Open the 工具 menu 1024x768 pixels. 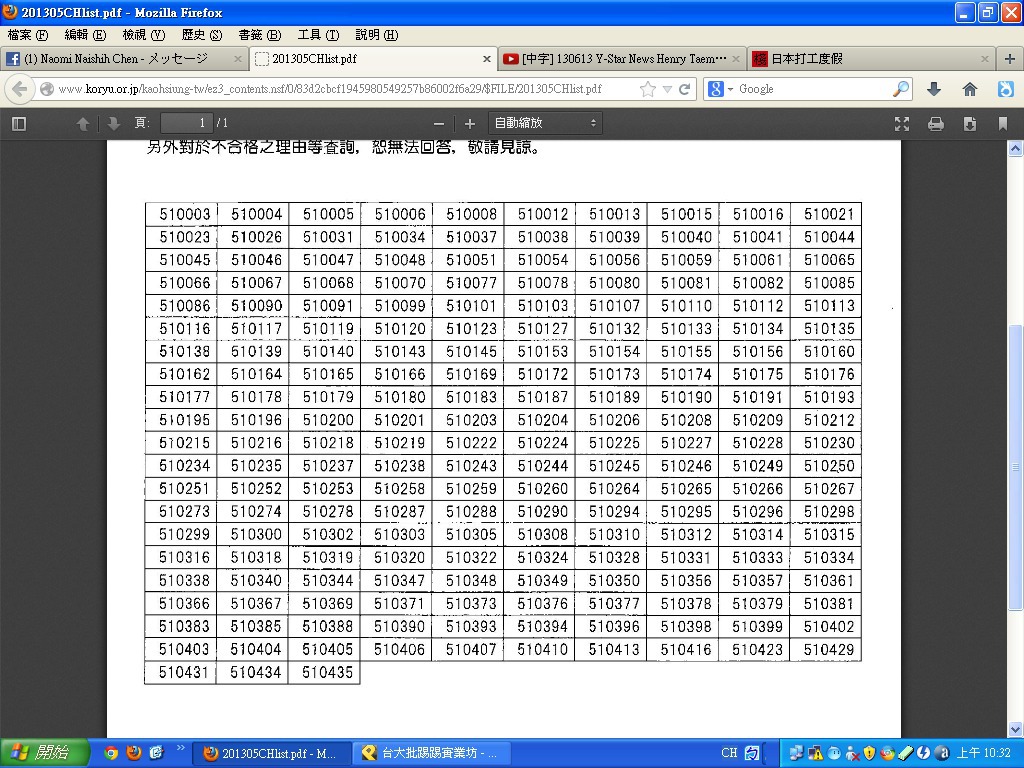click(x=318, y=35)
